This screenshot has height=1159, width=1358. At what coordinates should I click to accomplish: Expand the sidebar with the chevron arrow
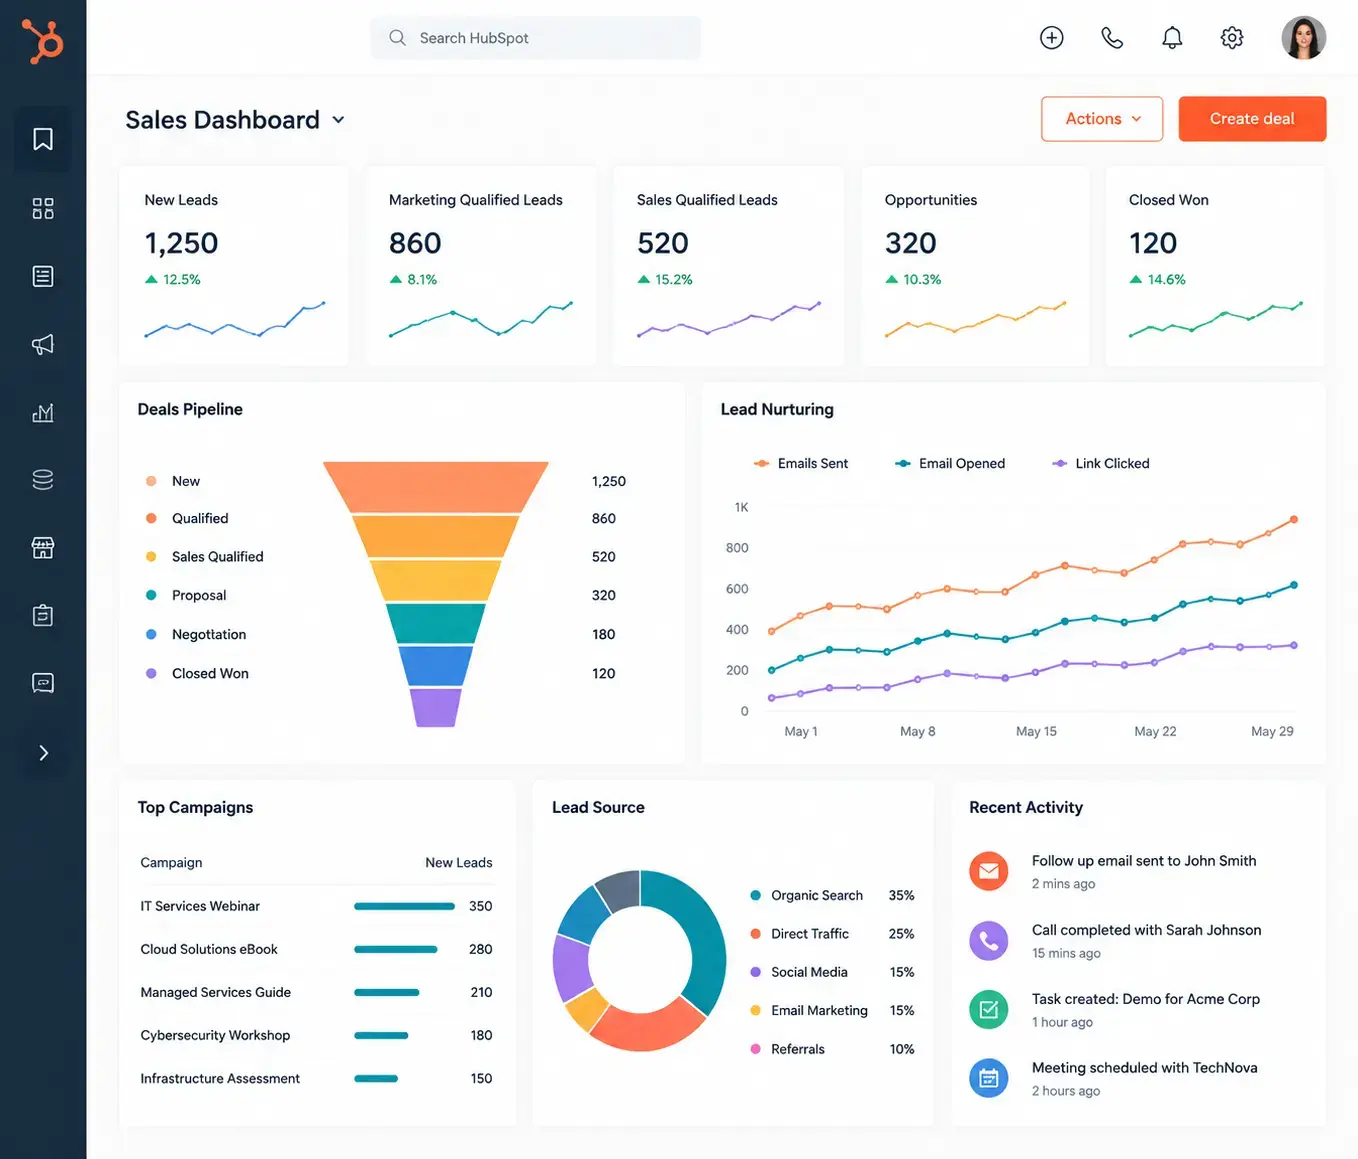[x=43, y=753]
